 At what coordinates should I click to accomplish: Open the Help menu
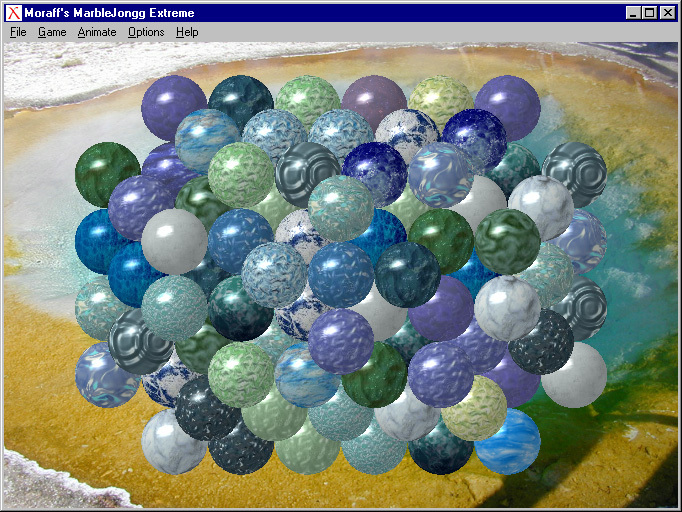[x=187, y=32]
